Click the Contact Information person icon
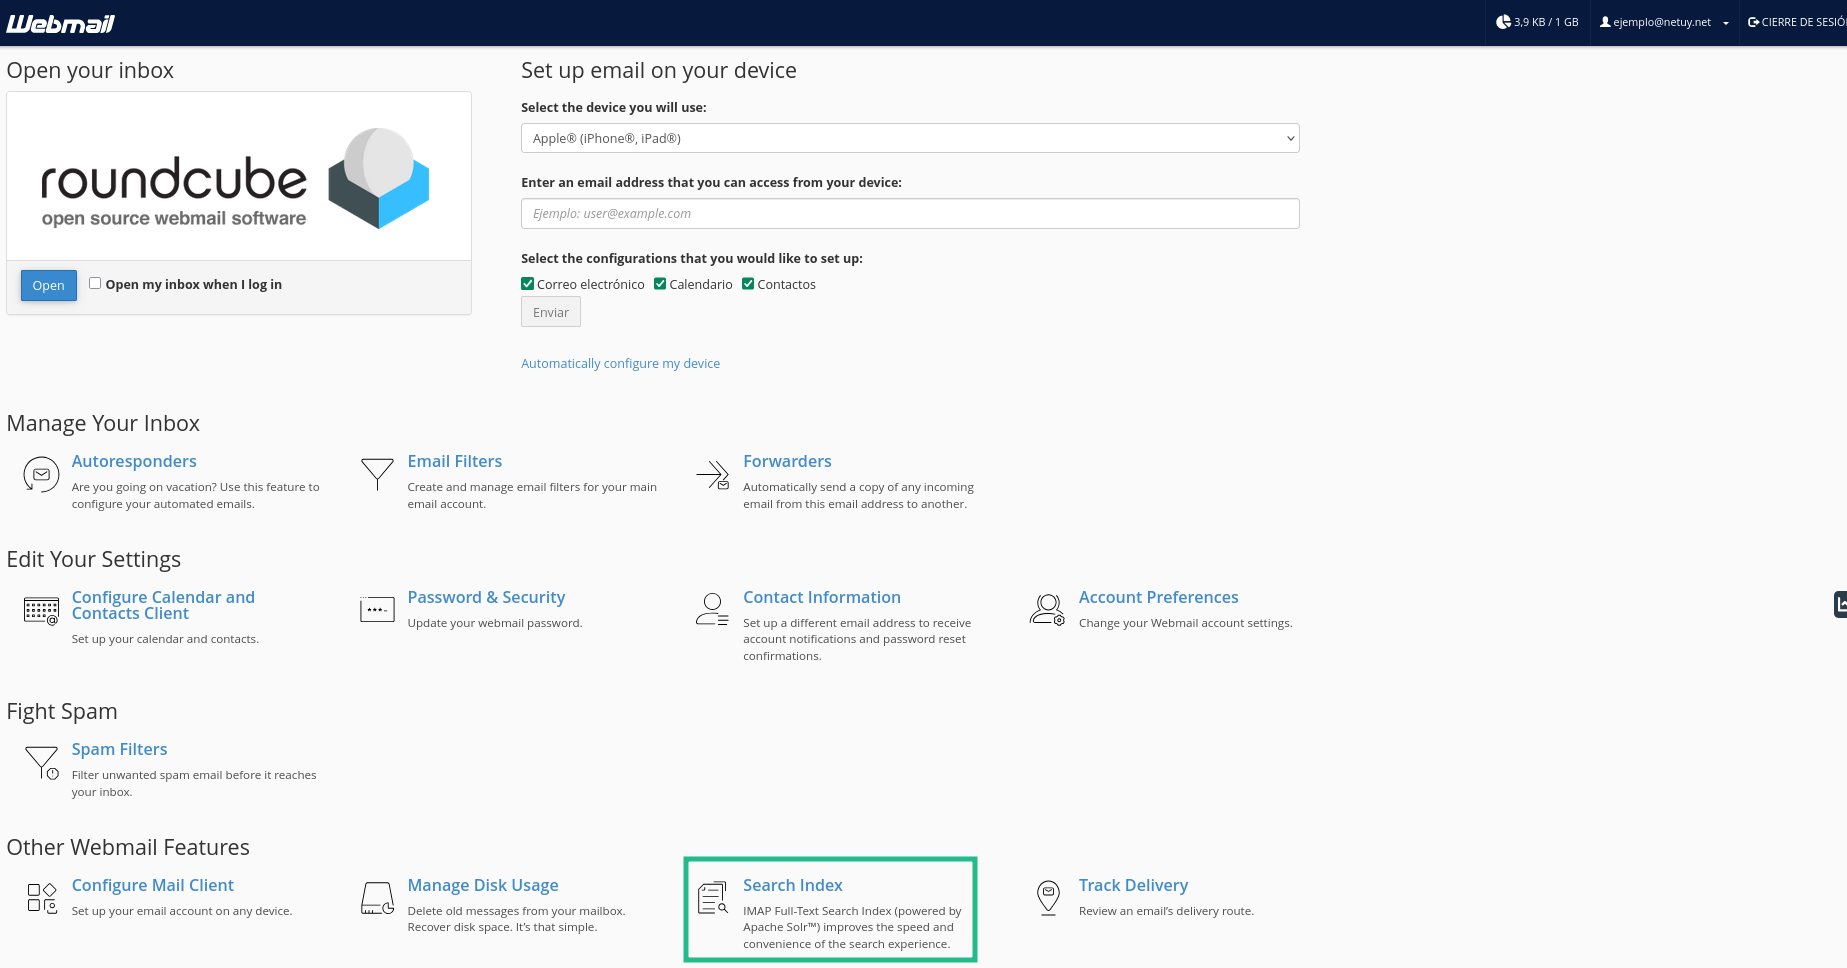 pyautogui.click(x=712, y=609)
